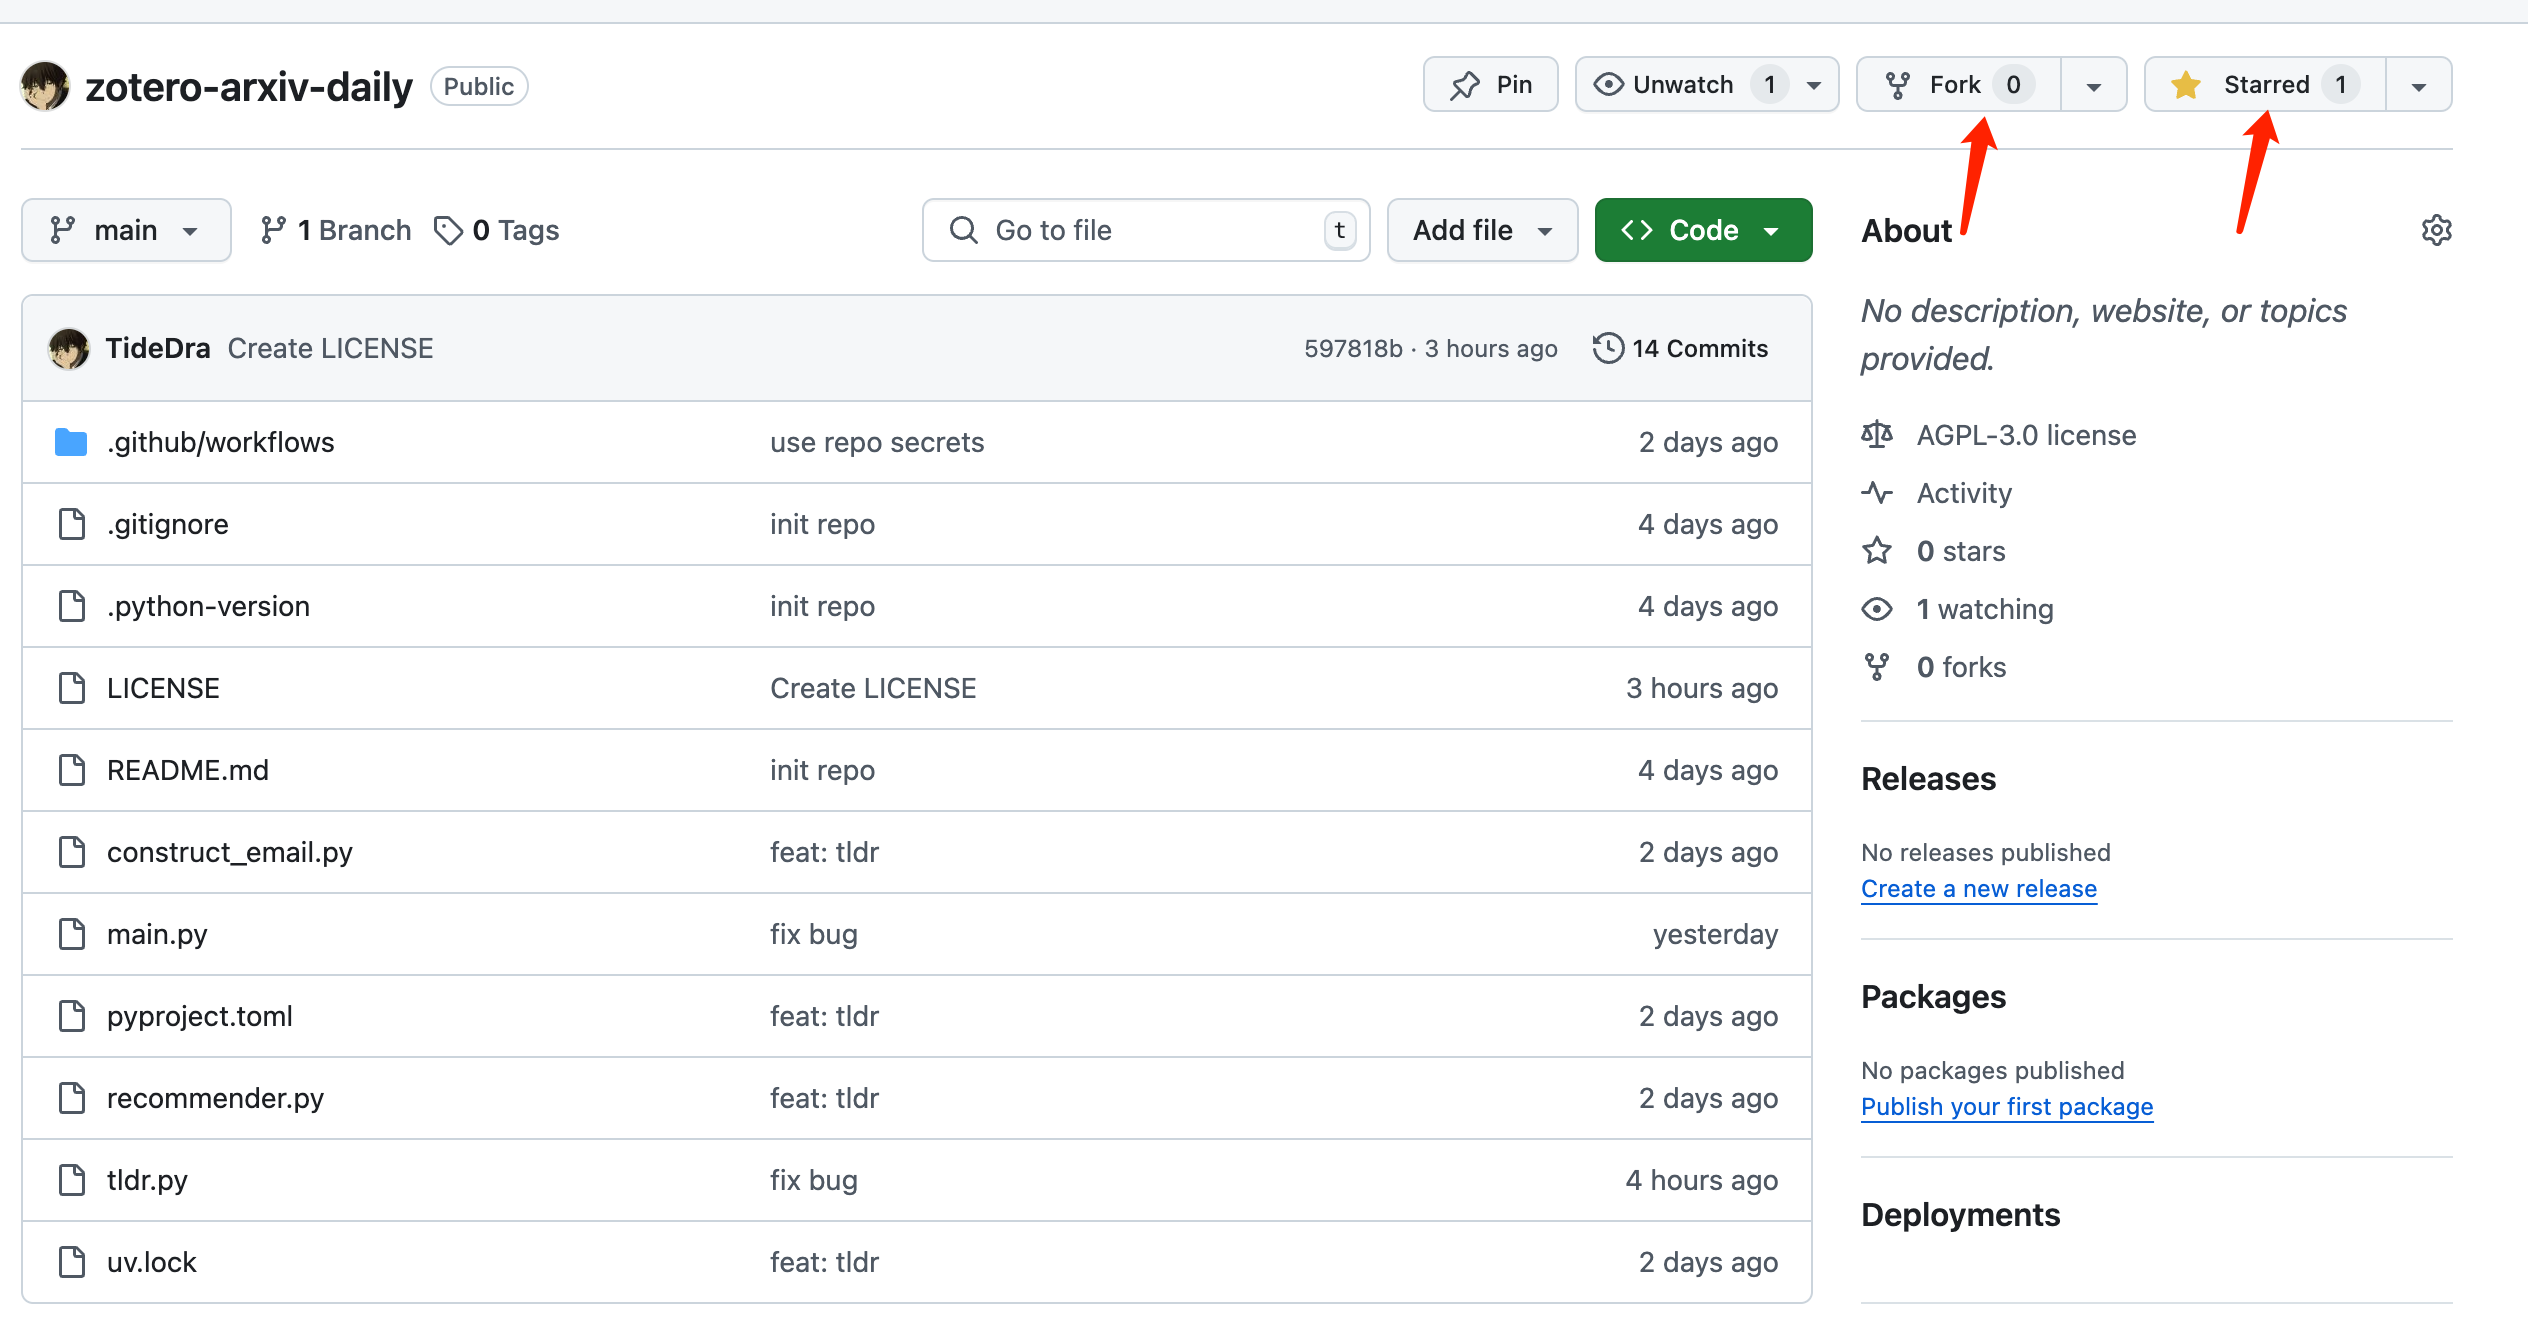
Task: Click the activity pulse icon
Action: (x=1877, y=493)
